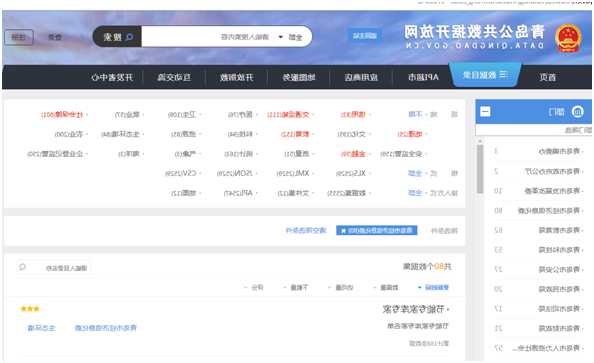Select department 青岛市政府办公厅
594x363 pixels.
[552, 171]
